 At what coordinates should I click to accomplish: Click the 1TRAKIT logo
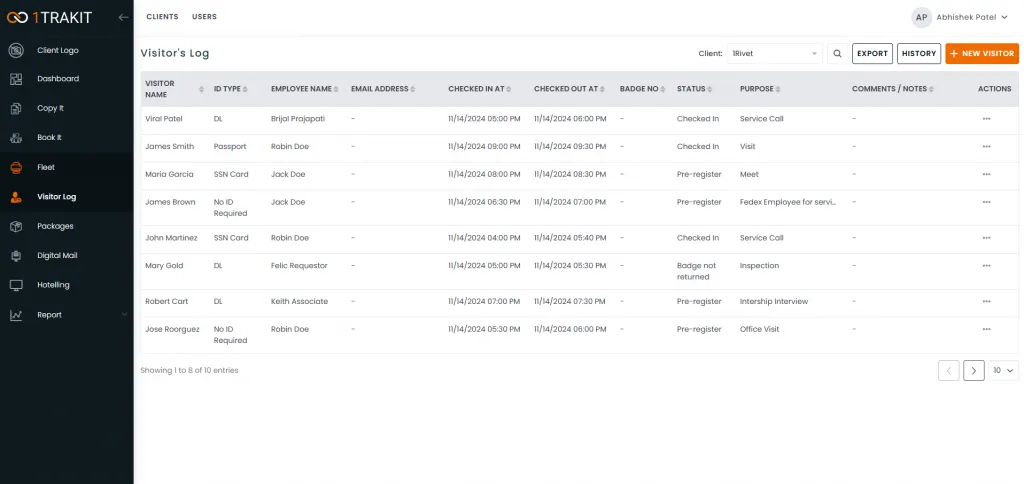pyautogui.click(x=50, y=18)
